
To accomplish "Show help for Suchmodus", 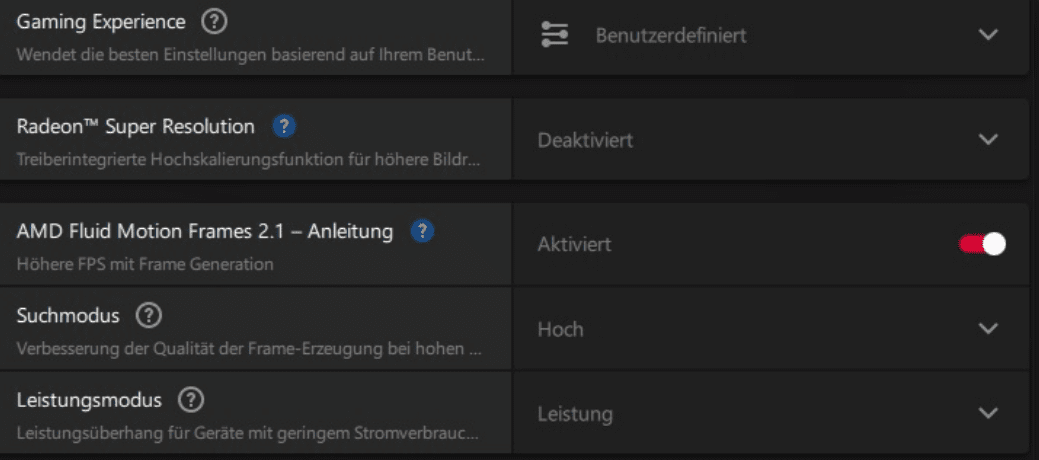I will click(149, 316).
